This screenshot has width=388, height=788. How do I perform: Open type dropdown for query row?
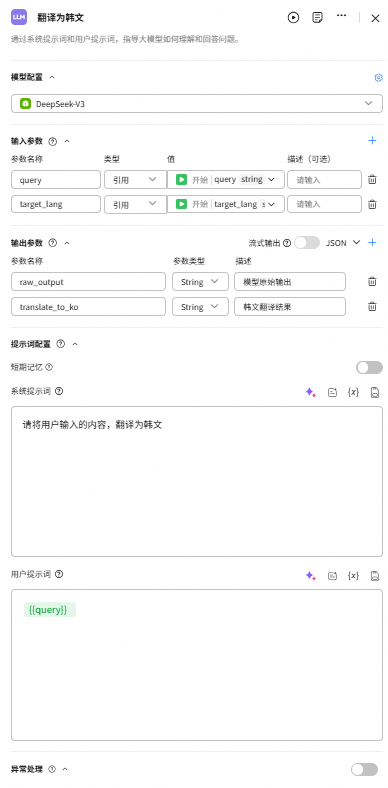(x=135, y=179)
